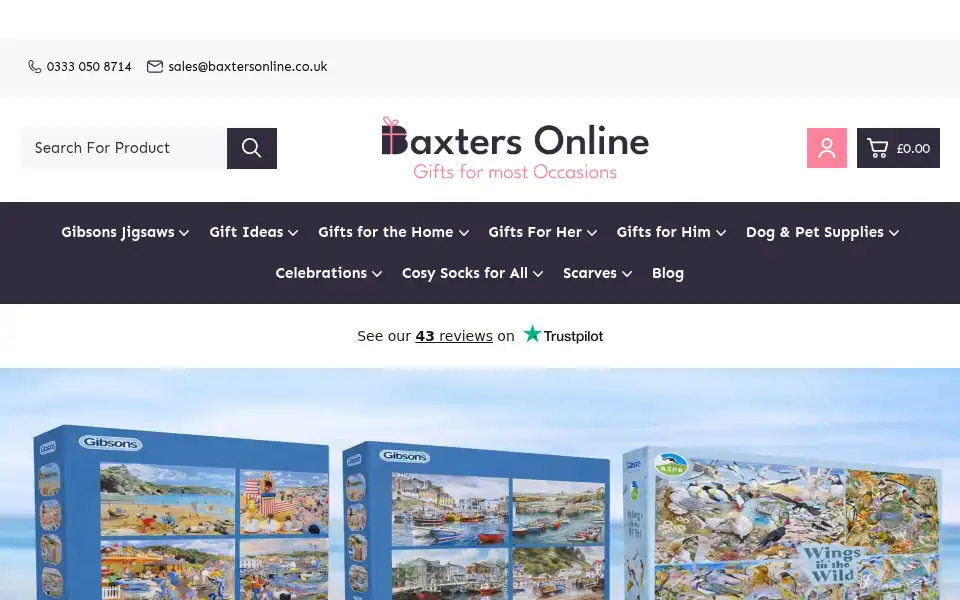Click in the Search For Product field
Image resolution: width=960 pixels, height=600 pixels.
pyautogui.click(x=124, y=148)
